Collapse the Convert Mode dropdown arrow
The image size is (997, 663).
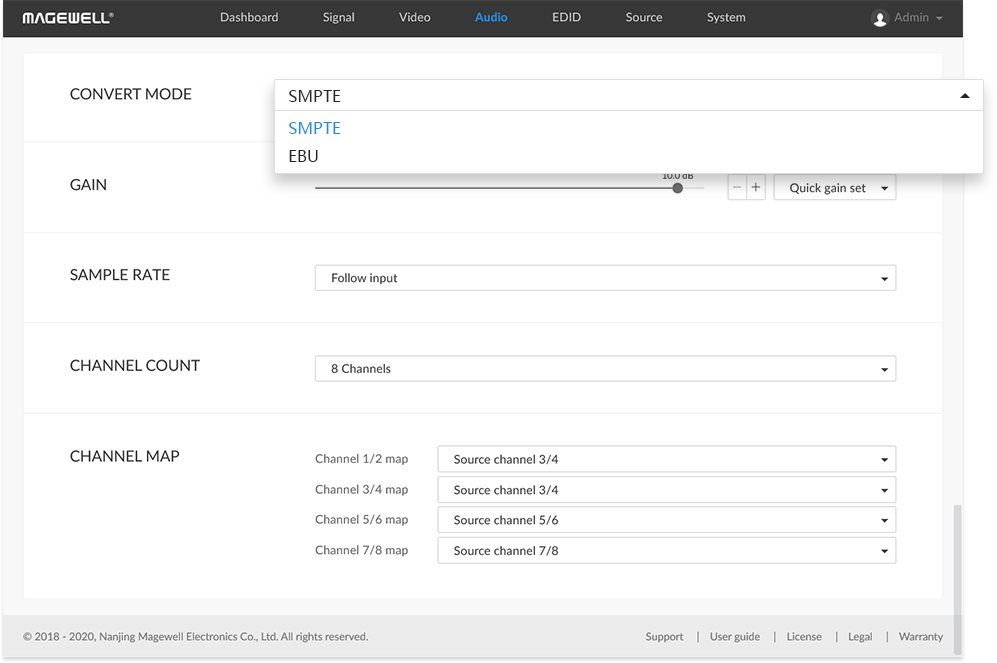coord(965,96)
